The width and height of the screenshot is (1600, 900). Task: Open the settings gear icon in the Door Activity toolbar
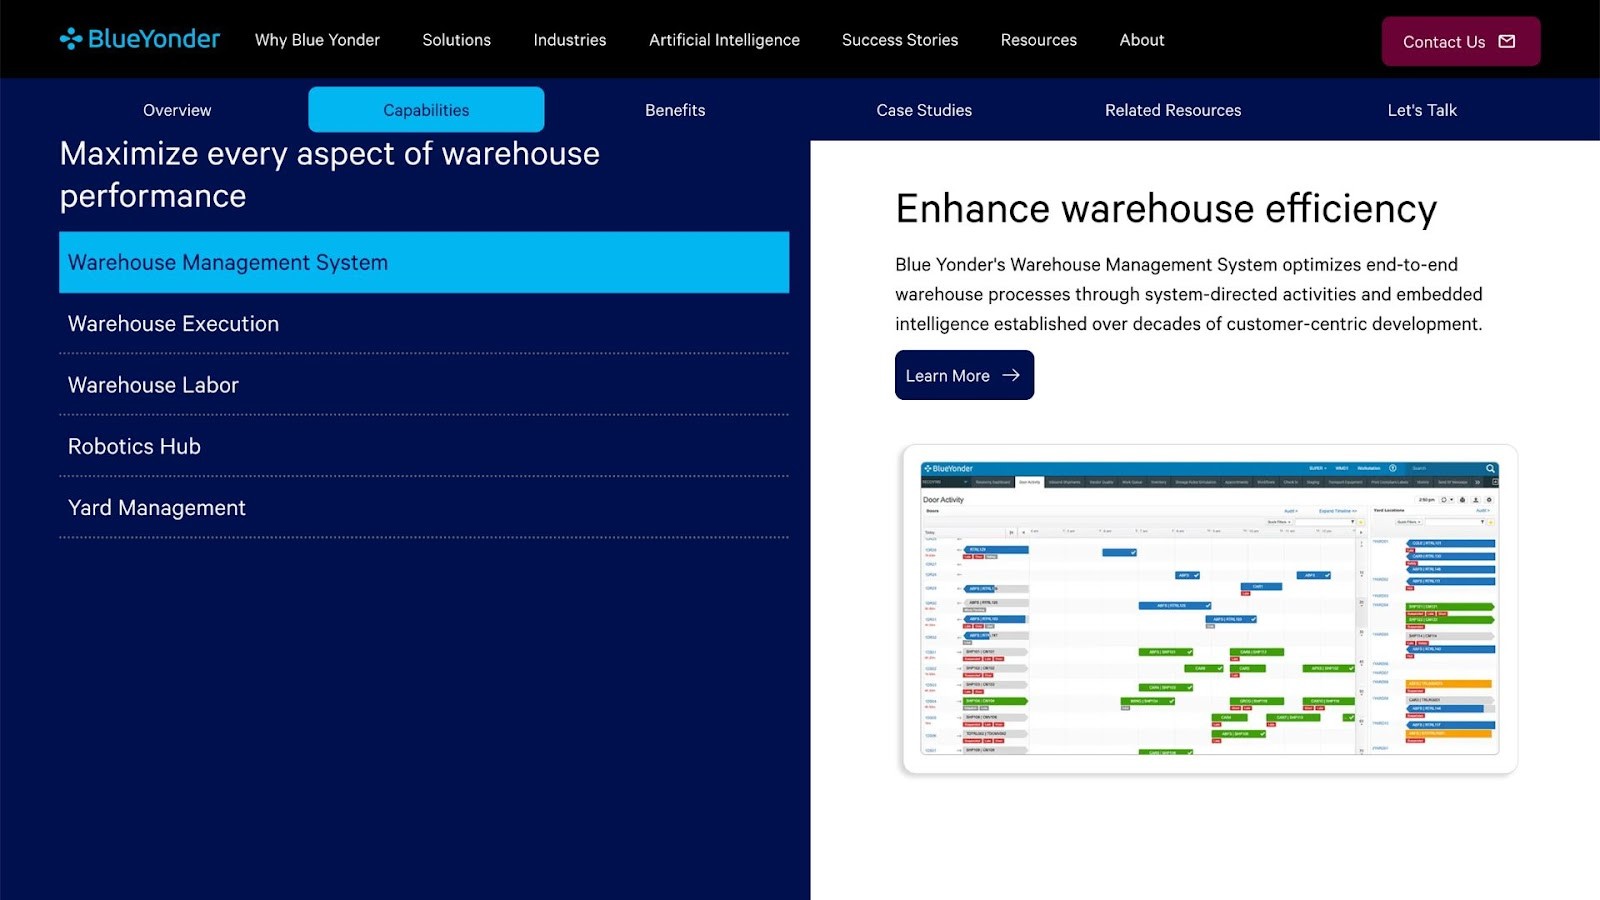pos(1490,500)
